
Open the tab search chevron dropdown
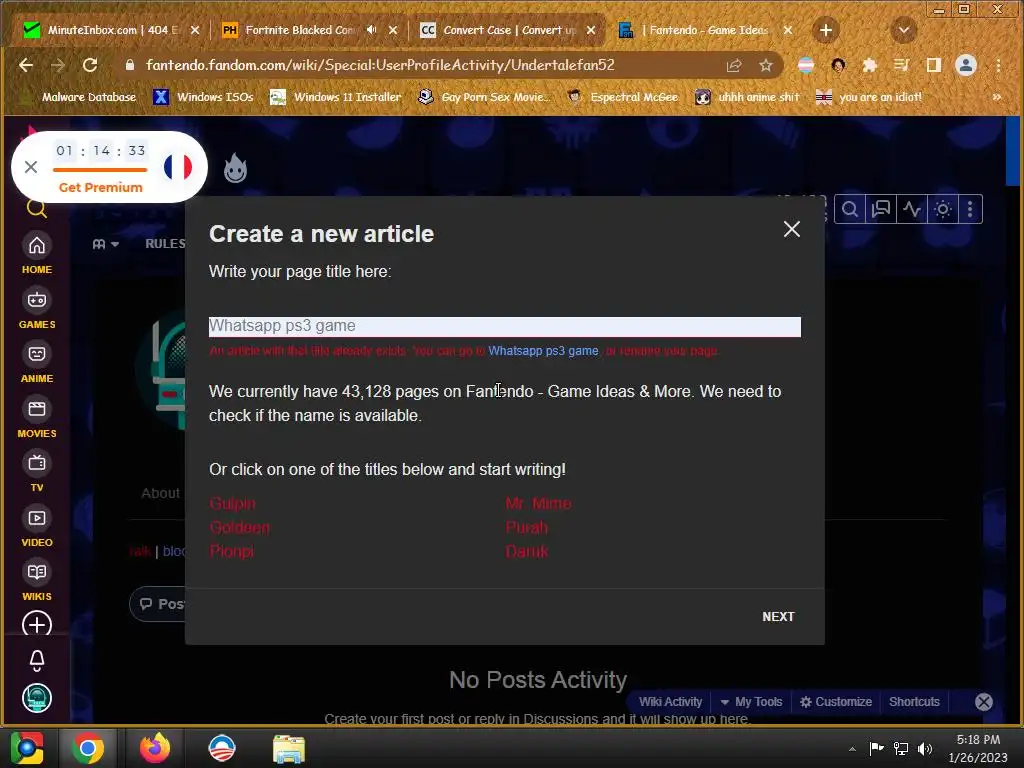coord(904,30)
